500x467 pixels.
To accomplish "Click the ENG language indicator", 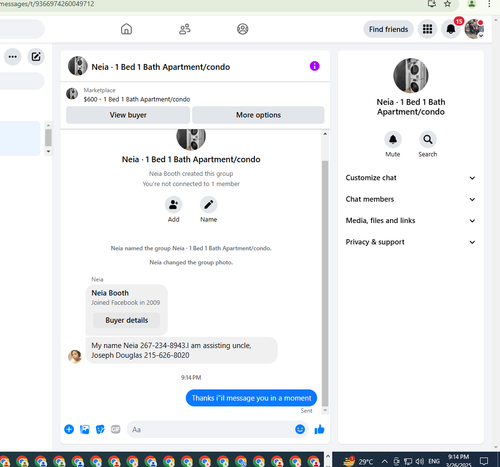I will 434,461.
